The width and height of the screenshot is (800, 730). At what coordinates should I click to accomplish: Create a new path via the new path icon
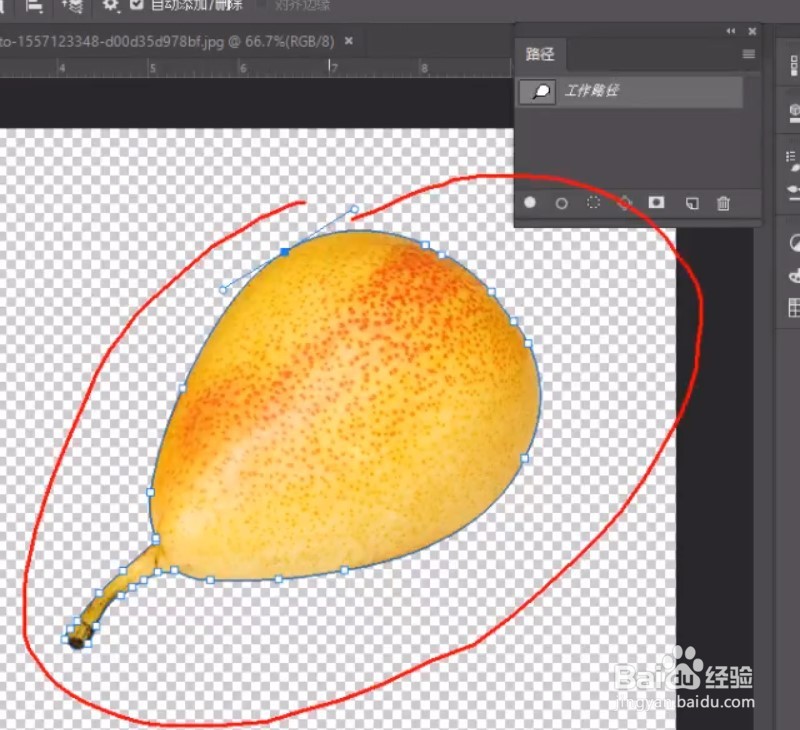point(691,204)
